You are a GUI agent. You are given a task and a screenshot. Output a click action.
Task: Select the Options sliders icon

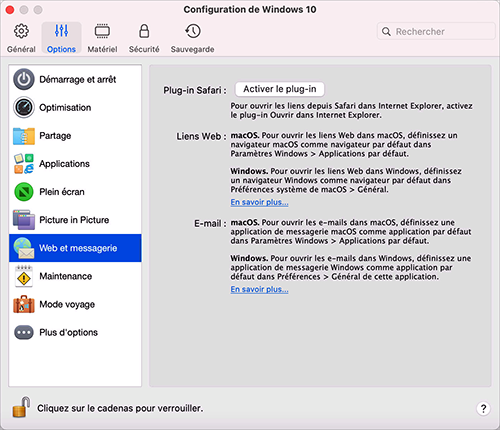61,31
